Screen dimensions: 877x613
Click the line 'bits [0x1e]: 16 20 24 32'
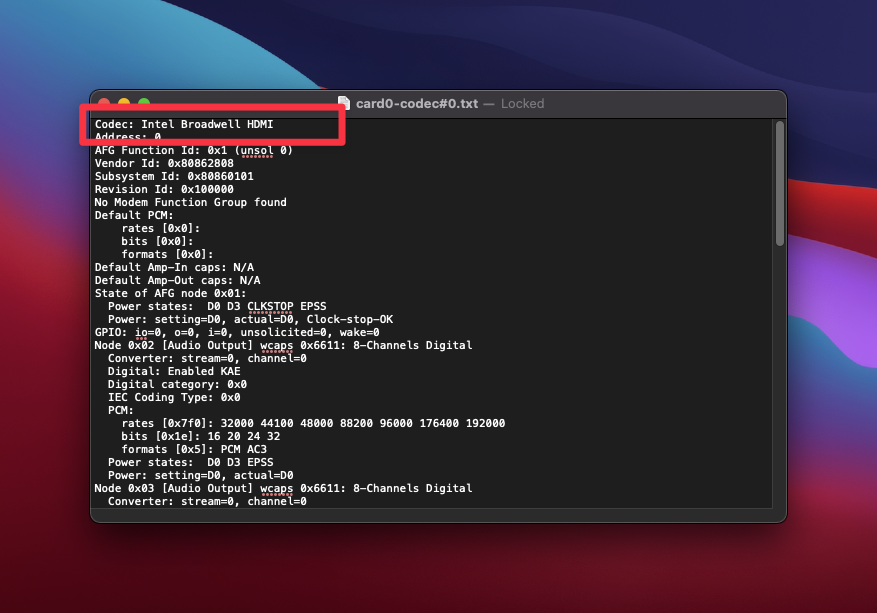[201, 436]
